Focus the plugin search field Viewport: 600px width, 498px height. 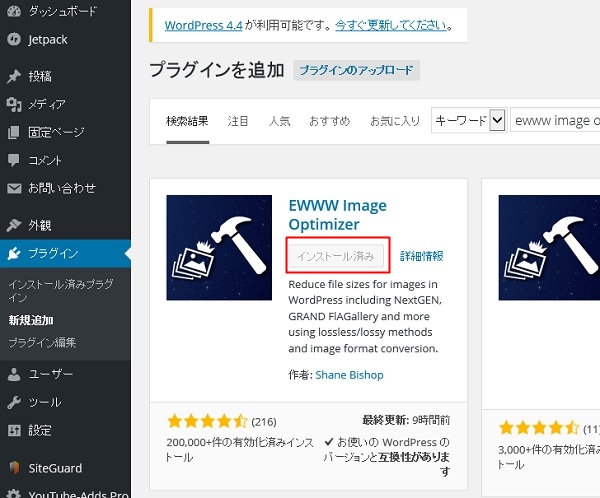(x=555, y=120)
